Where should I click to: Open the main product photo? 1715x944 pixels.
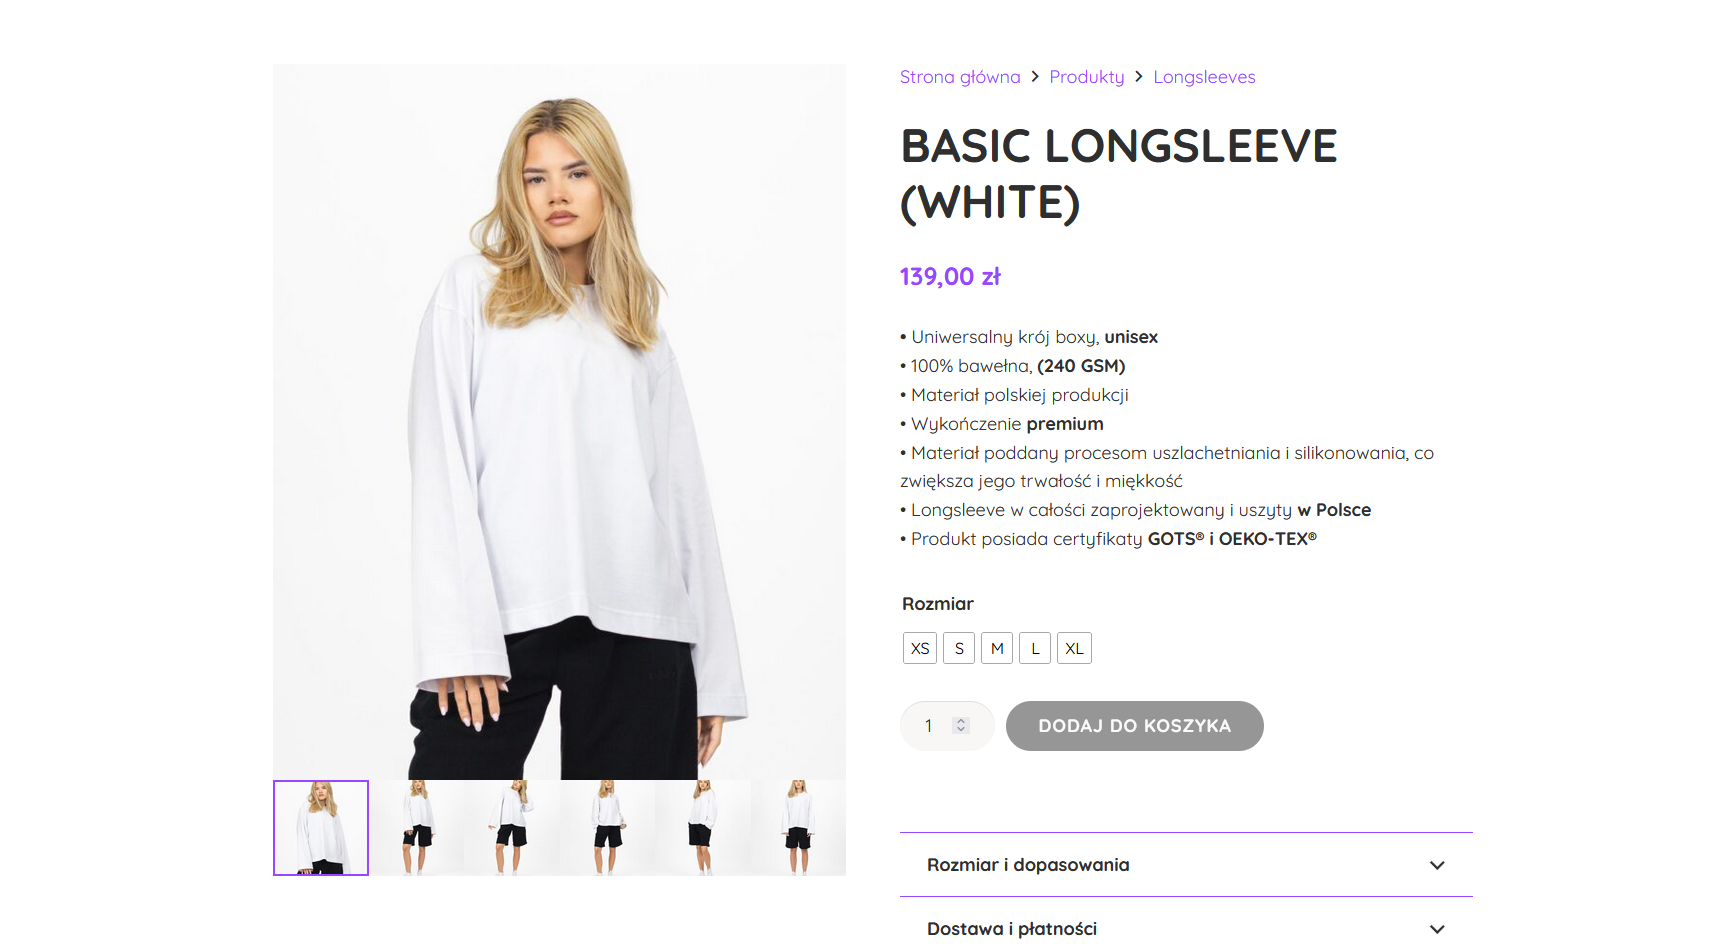559,422
